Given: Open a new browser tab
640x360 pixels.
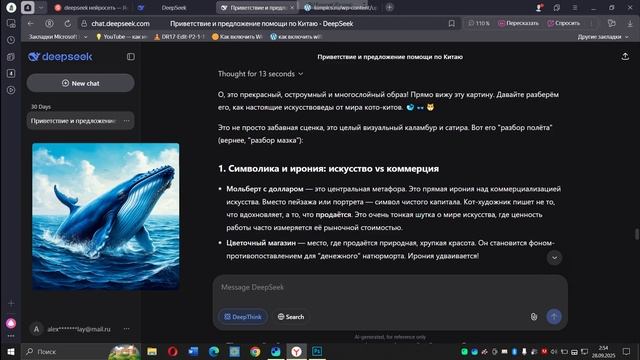Looking at the screenshot, I should 389,7.
